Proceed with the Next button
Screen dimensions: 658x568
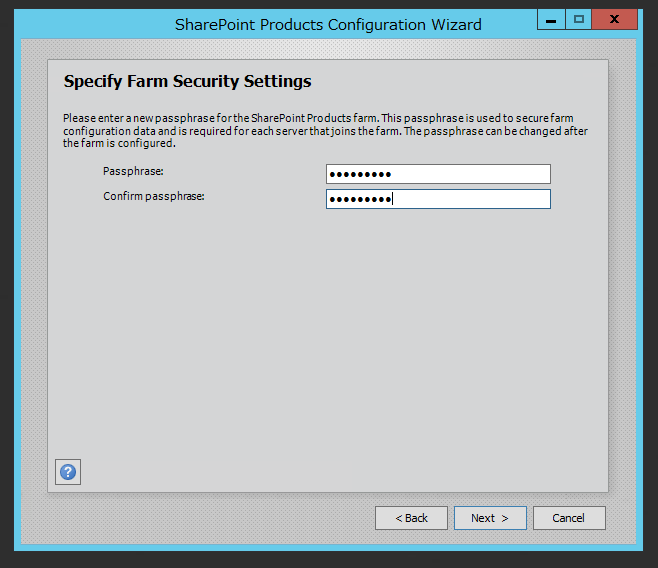click(x=490, y=518)
